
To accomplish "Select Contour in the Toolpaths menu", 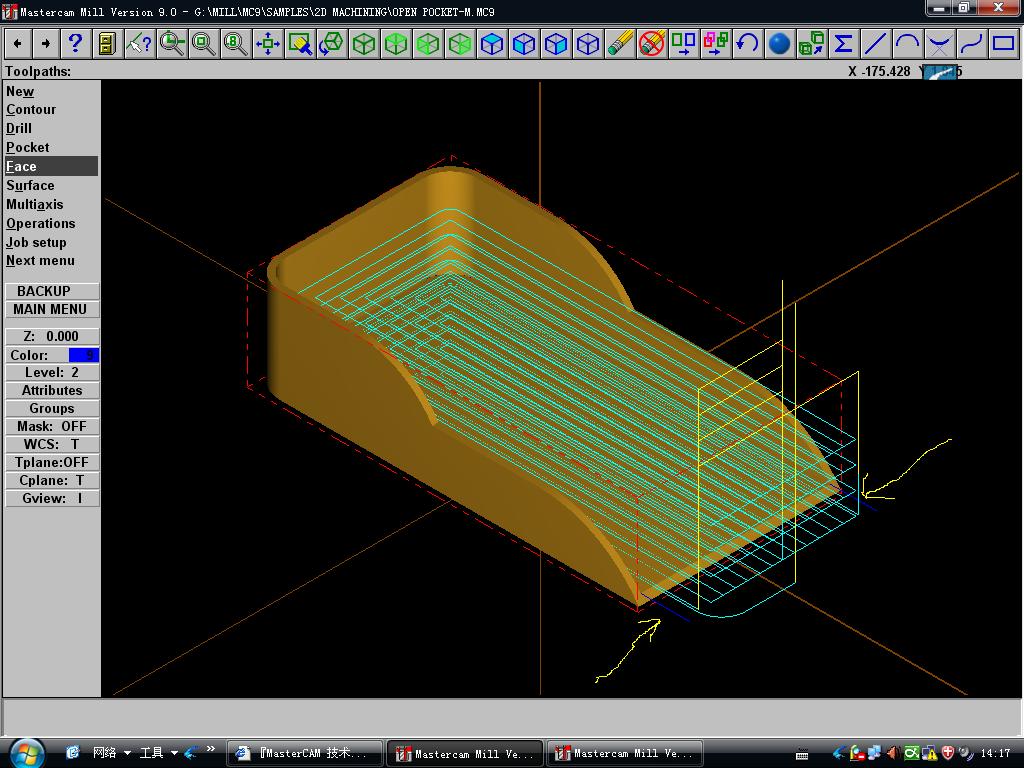I will 31,110.
